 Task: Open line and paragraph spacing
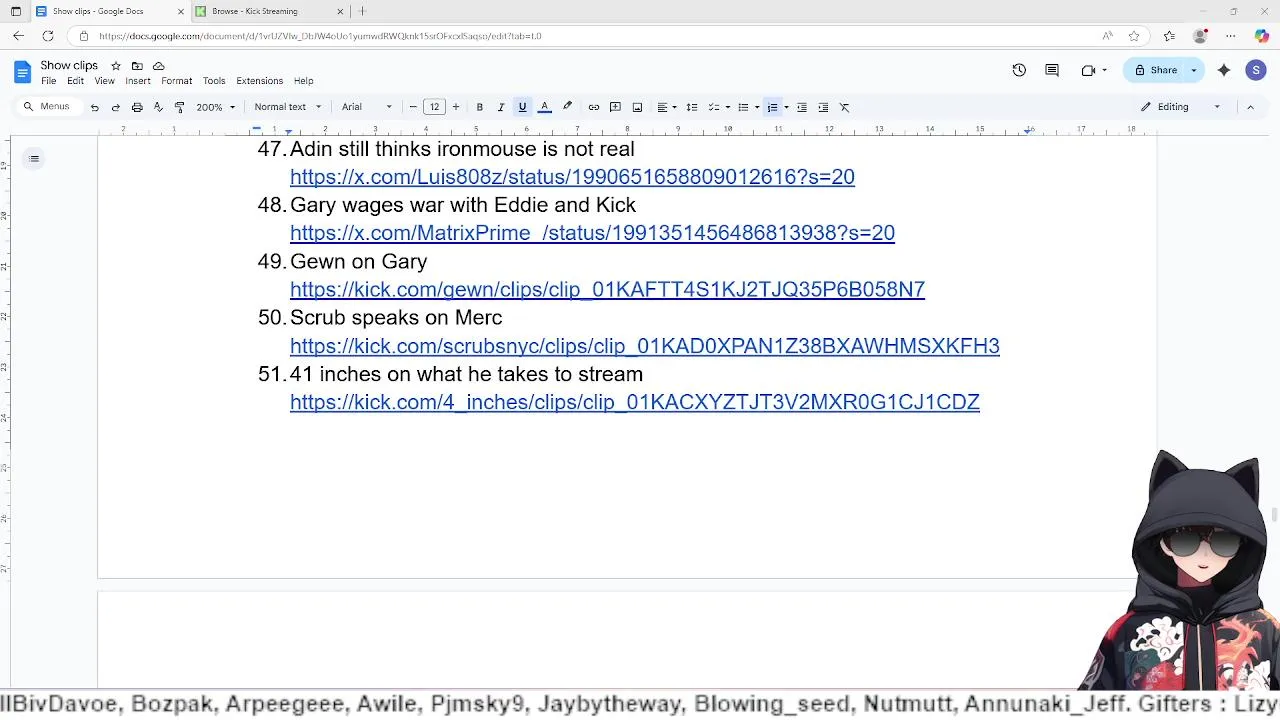pos(691,107)
